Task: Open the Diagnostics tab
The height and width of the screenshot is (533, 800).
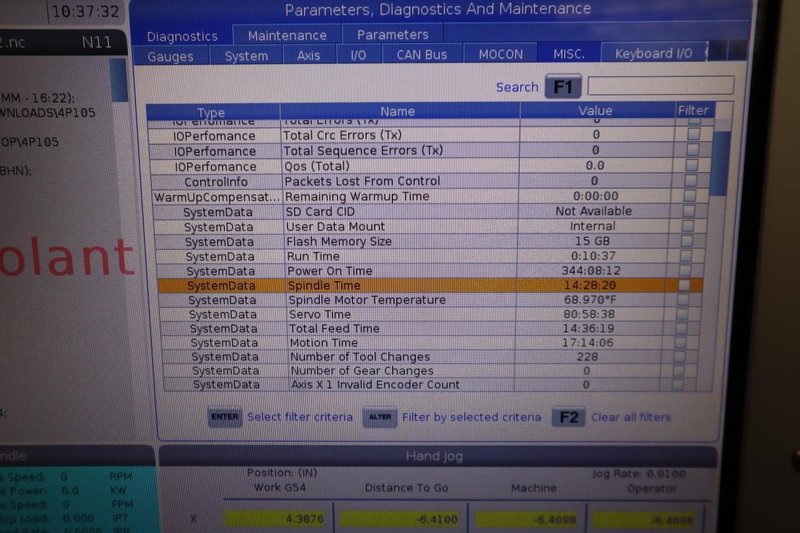Action: (182, 36)
